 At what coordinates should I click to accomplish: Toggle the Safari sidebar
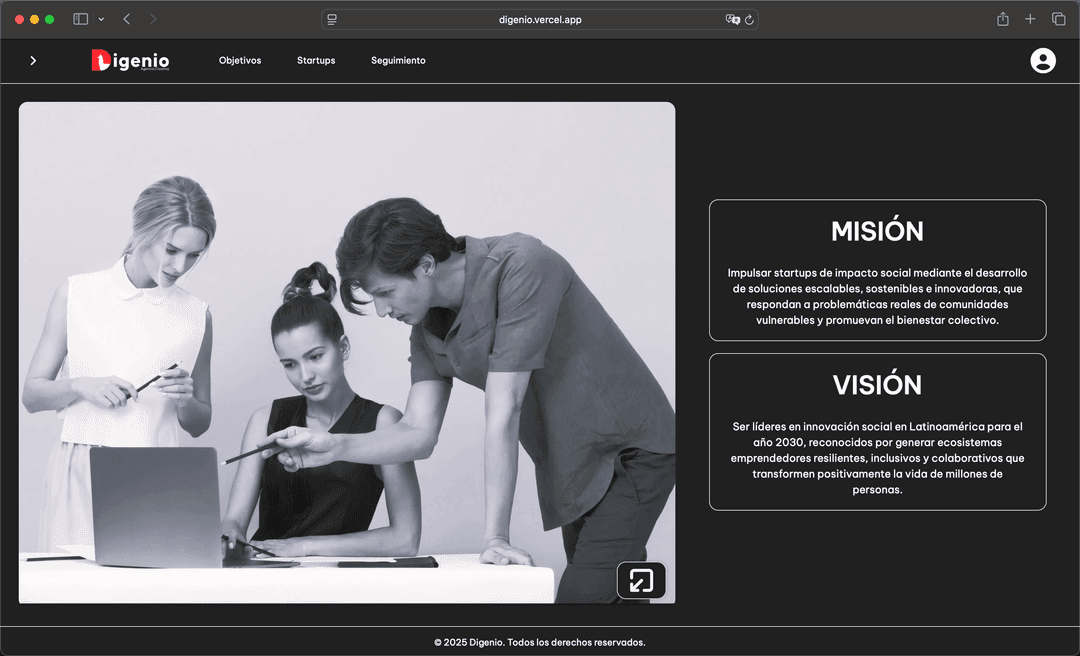(81, 19)
